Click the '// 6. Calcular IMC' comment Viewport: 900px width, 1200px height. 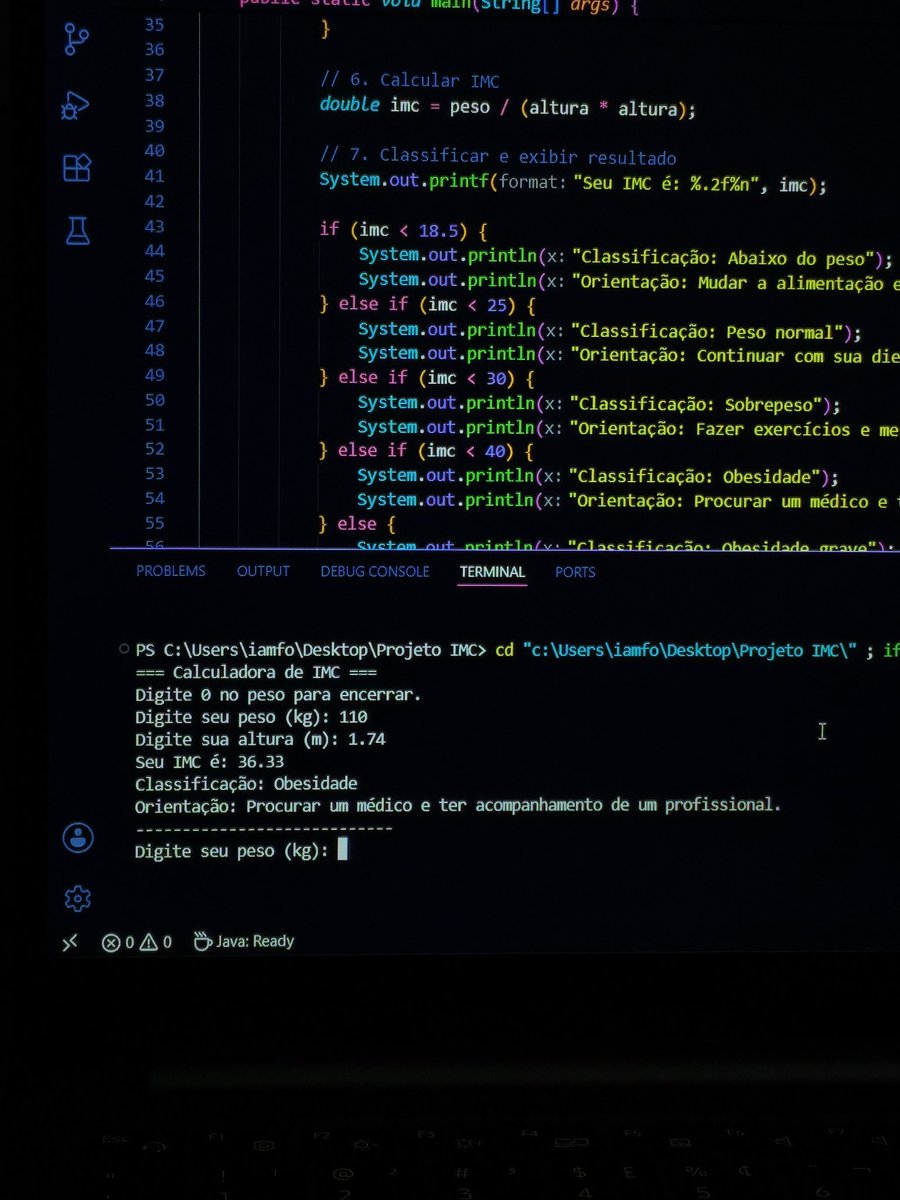pos(409,81)
